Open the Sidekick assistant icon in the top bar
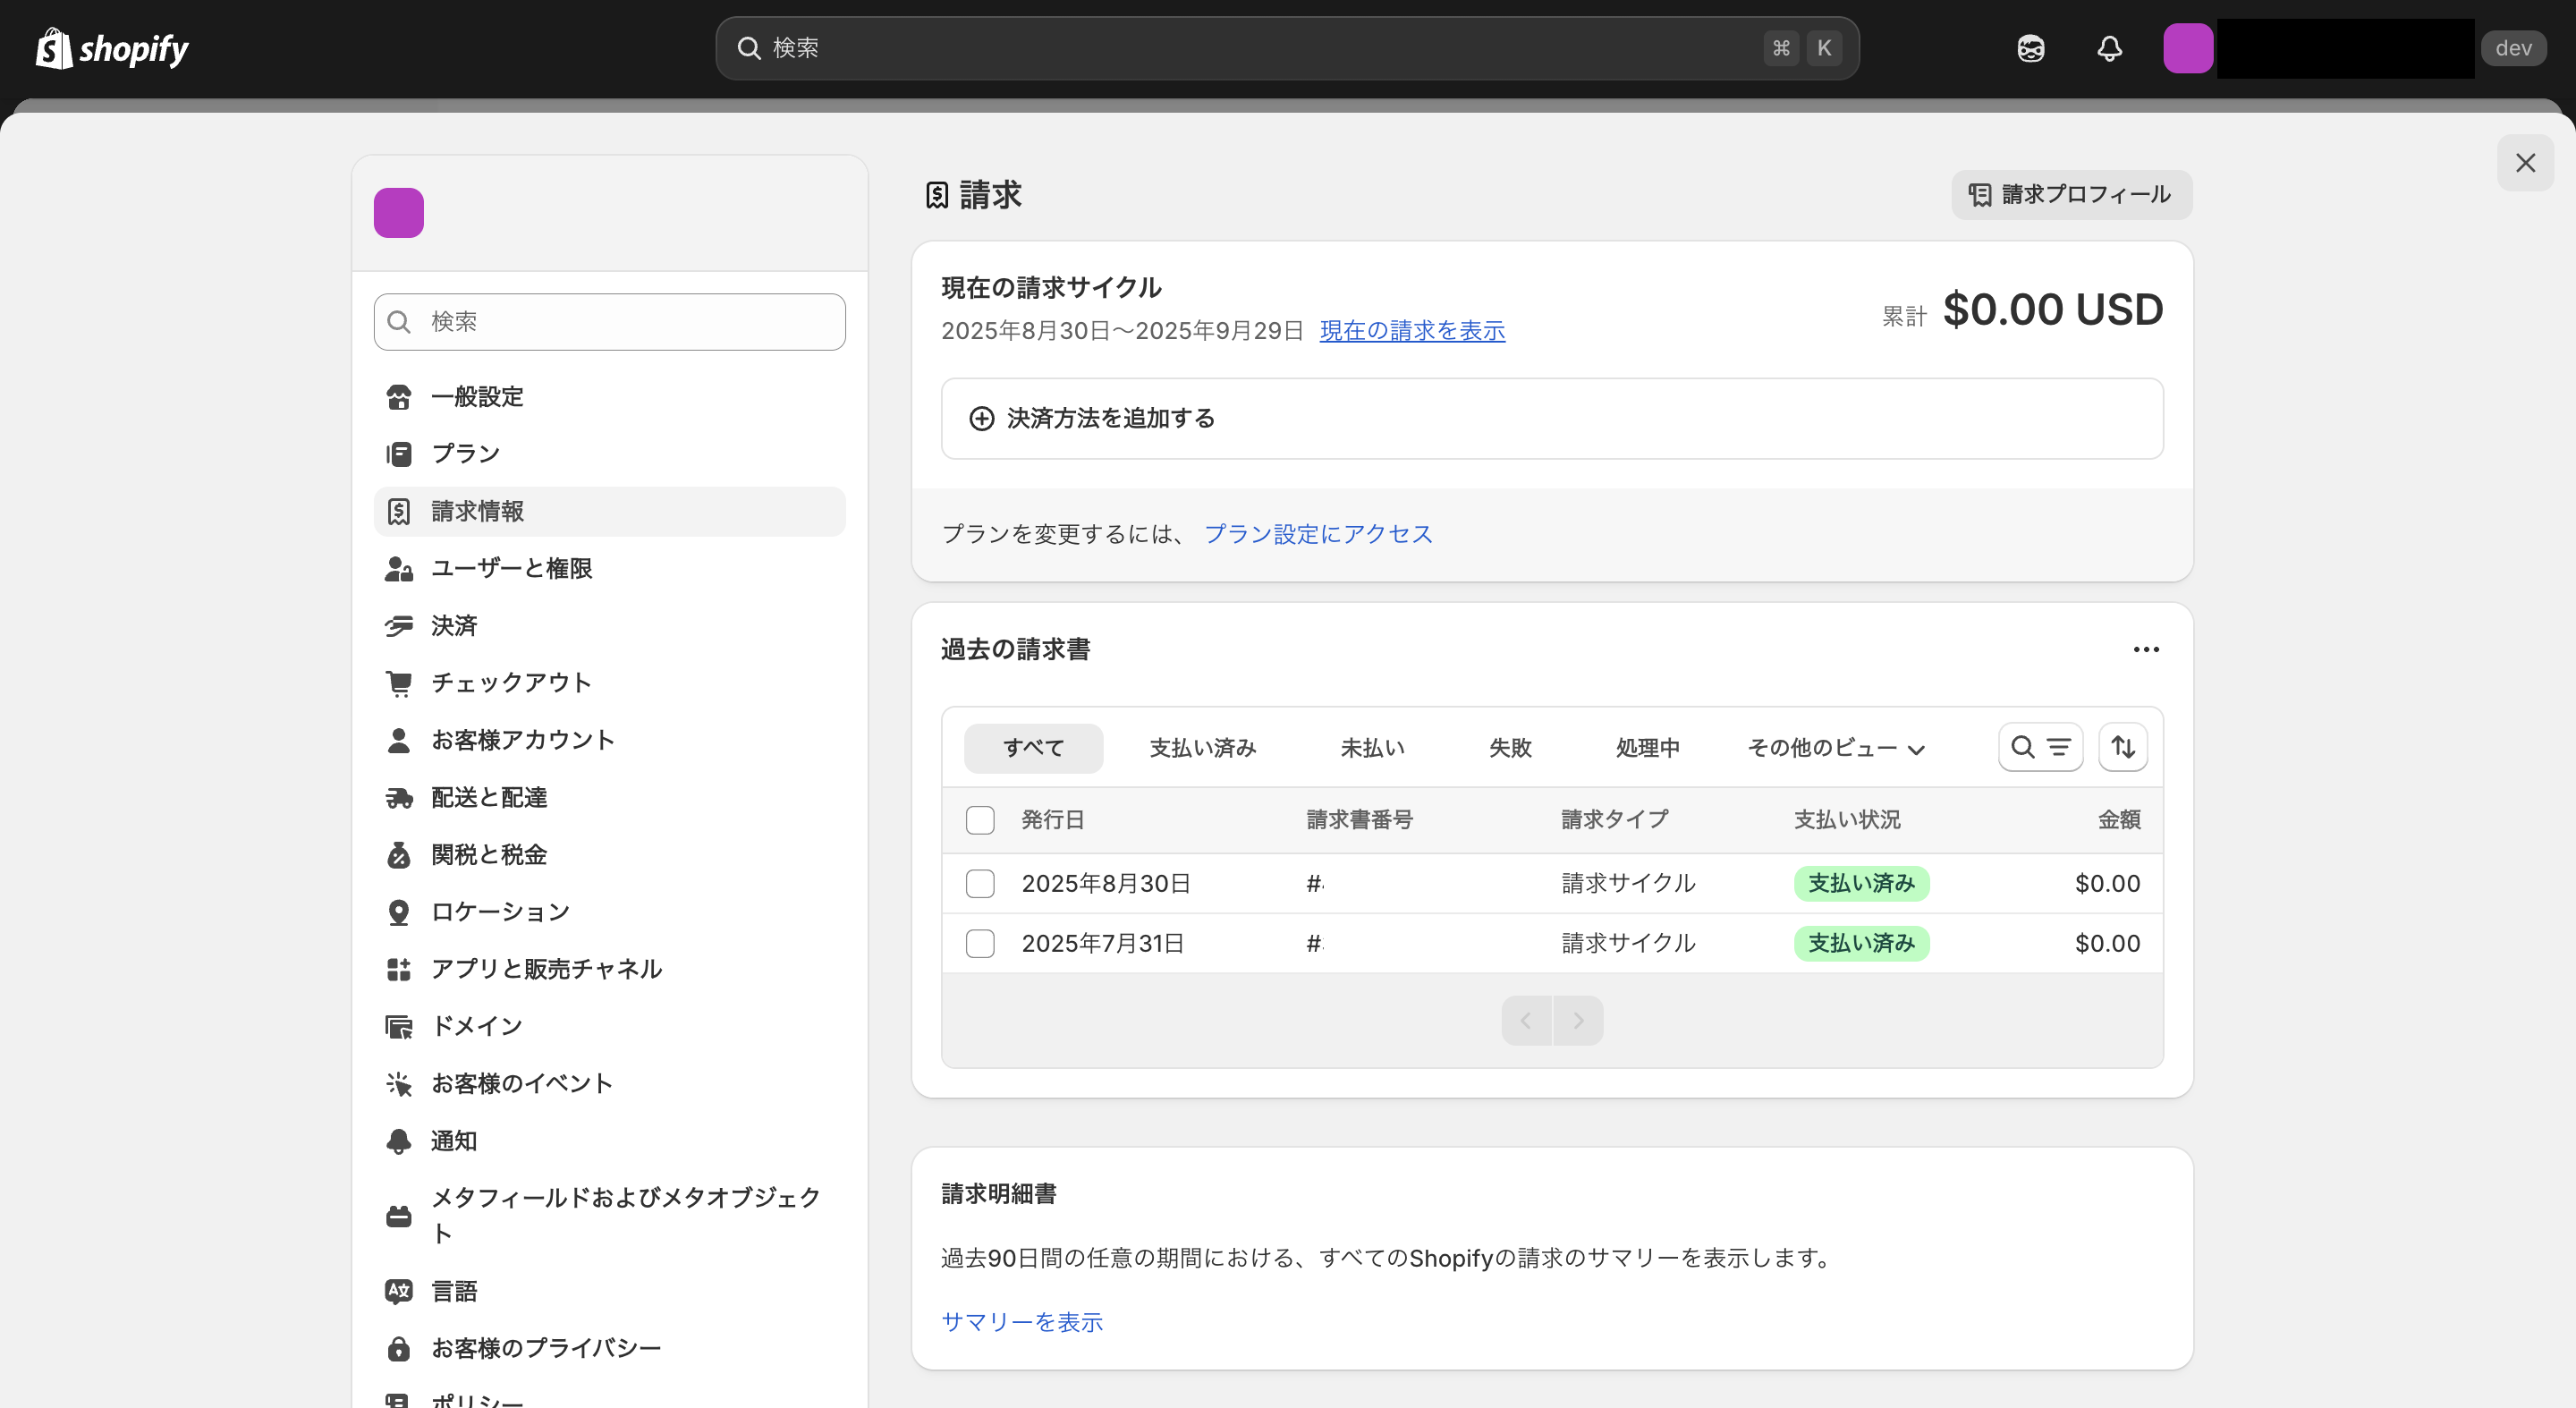 (2030, 48)
